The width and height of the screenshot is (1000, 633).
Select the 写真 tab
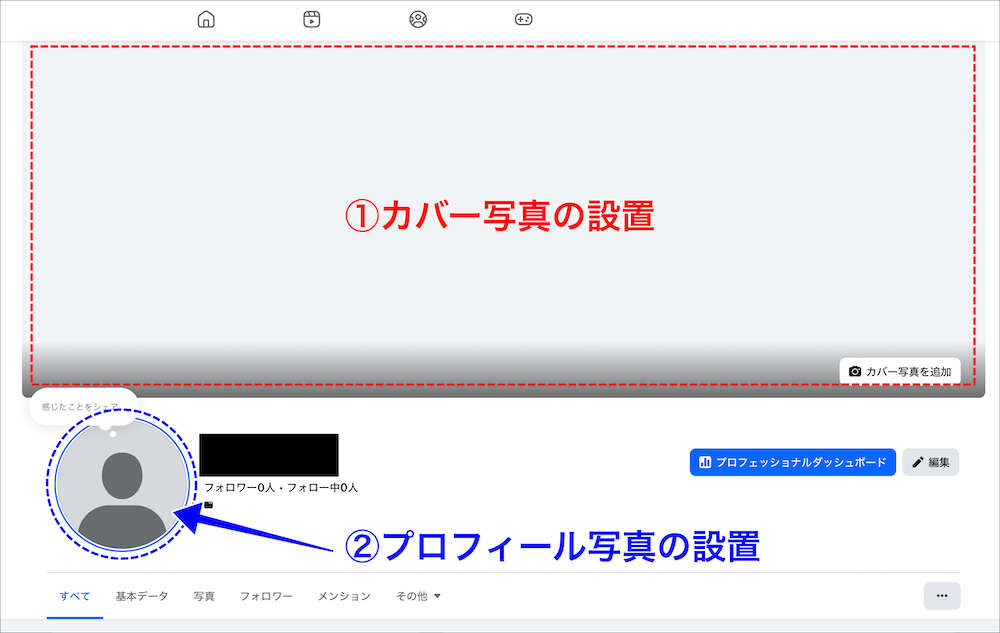(x=203, y=595)
